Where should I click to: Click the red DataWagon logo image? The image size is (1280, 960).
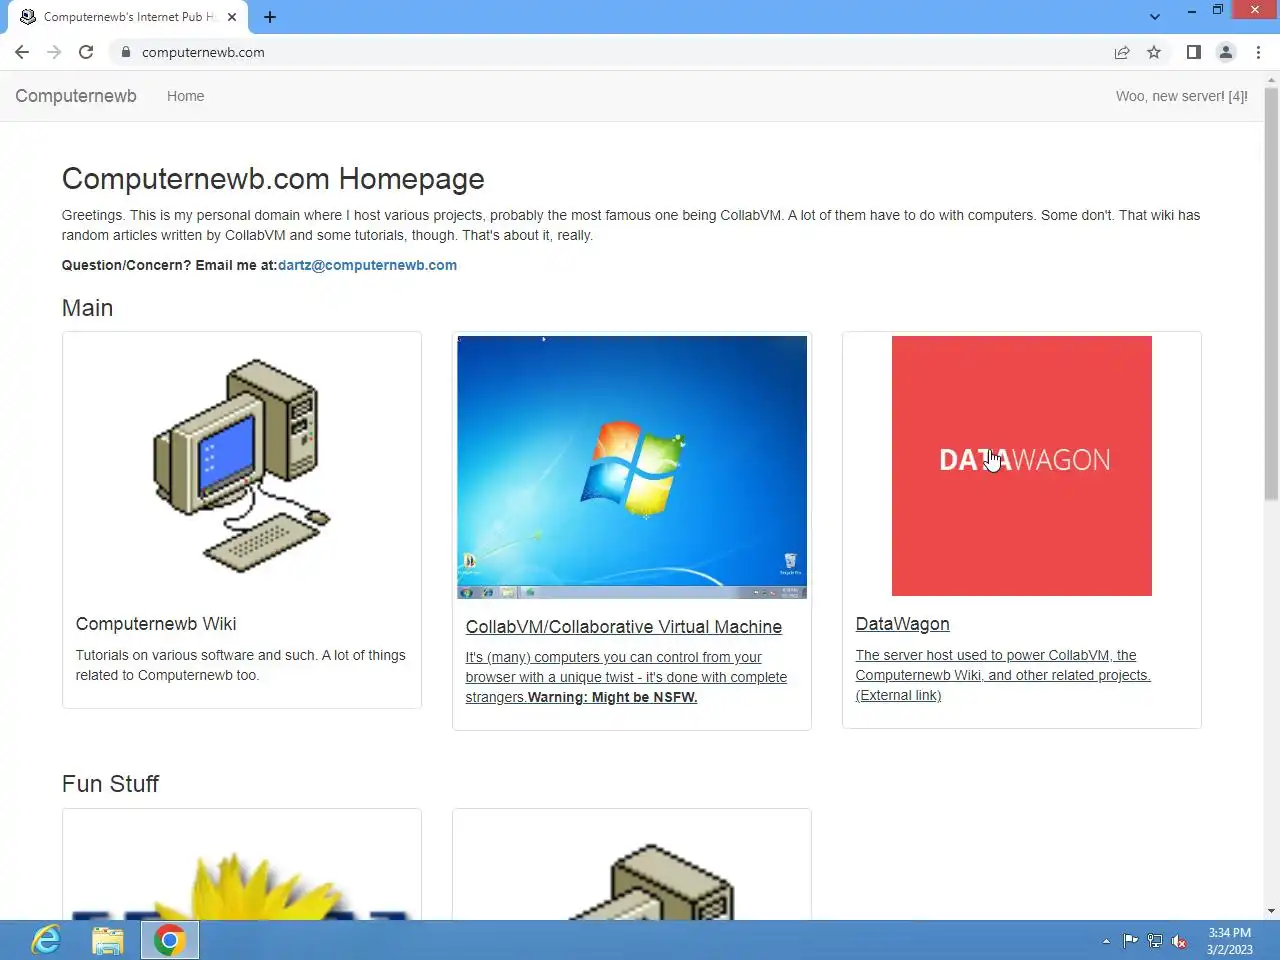click(1022, 466)
